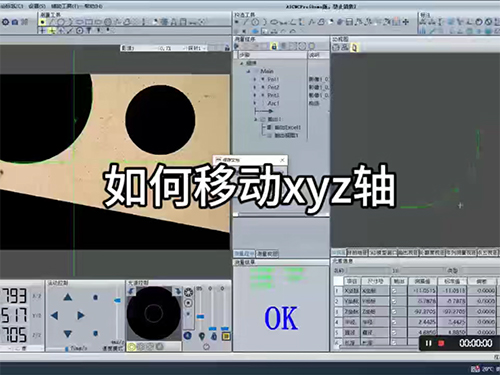Expand the Pnt1 tree node
Image resolution: width=500 pixels, height=375 pixels.
tap(255, 79)
